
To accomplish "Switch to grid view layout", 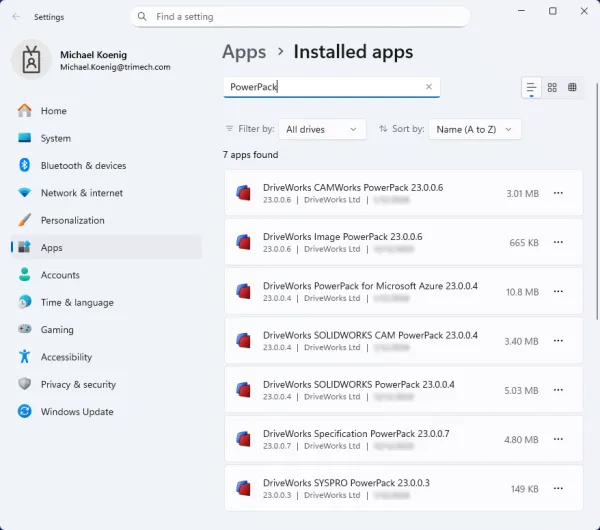I will pyautogui.click(x=552, y=88).
